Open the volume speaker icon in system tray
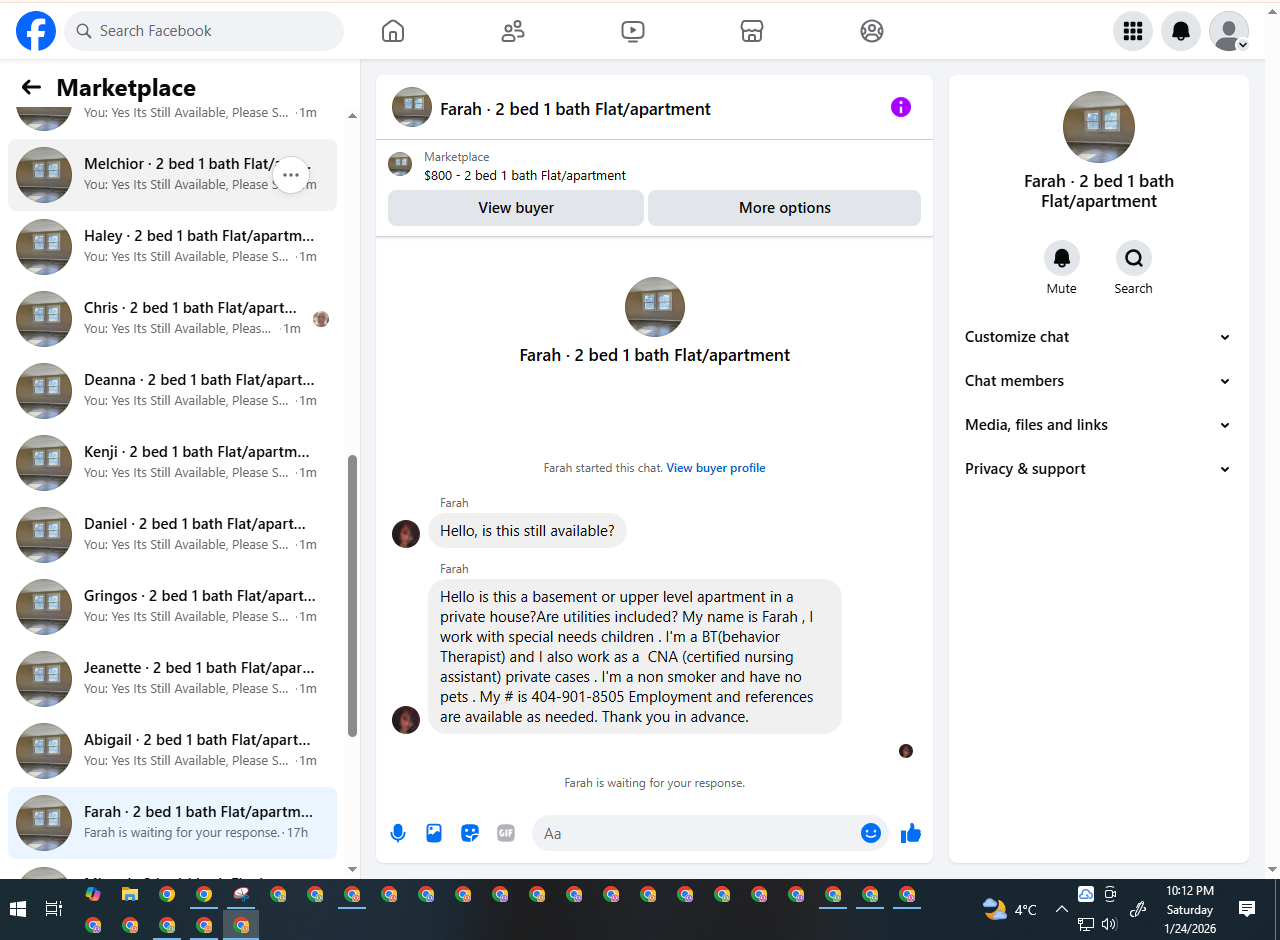1280x940 pixels. pos(1109,924)
